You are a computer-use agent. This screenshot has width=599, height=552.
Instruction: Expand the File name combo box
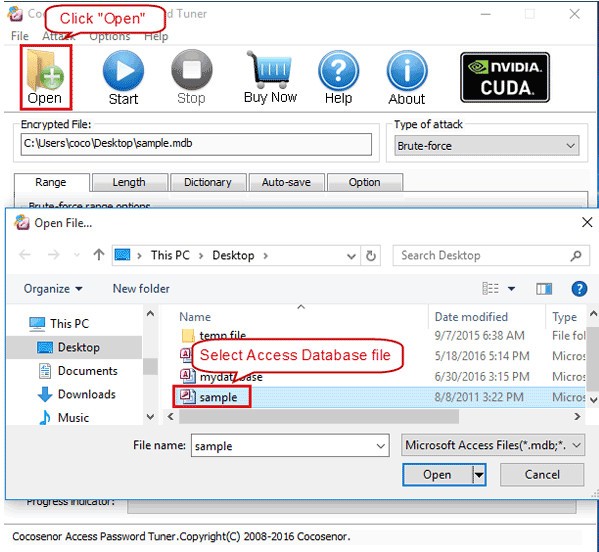pyautogui.click(x=380, y=446)
